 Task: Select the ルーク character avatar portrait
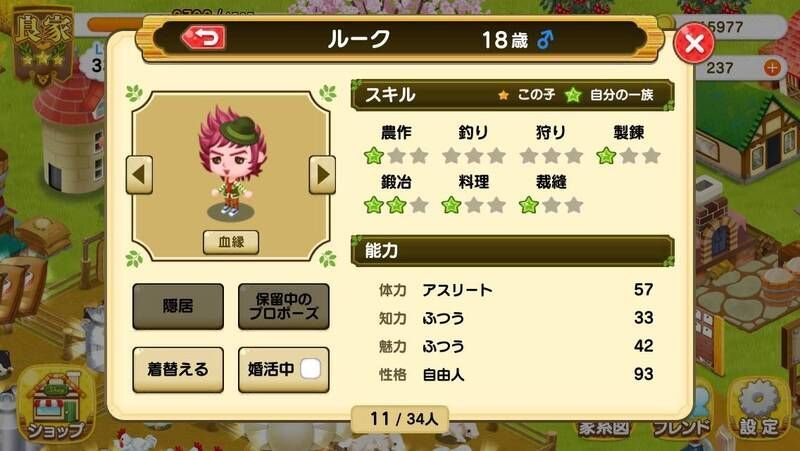(232, 163)
